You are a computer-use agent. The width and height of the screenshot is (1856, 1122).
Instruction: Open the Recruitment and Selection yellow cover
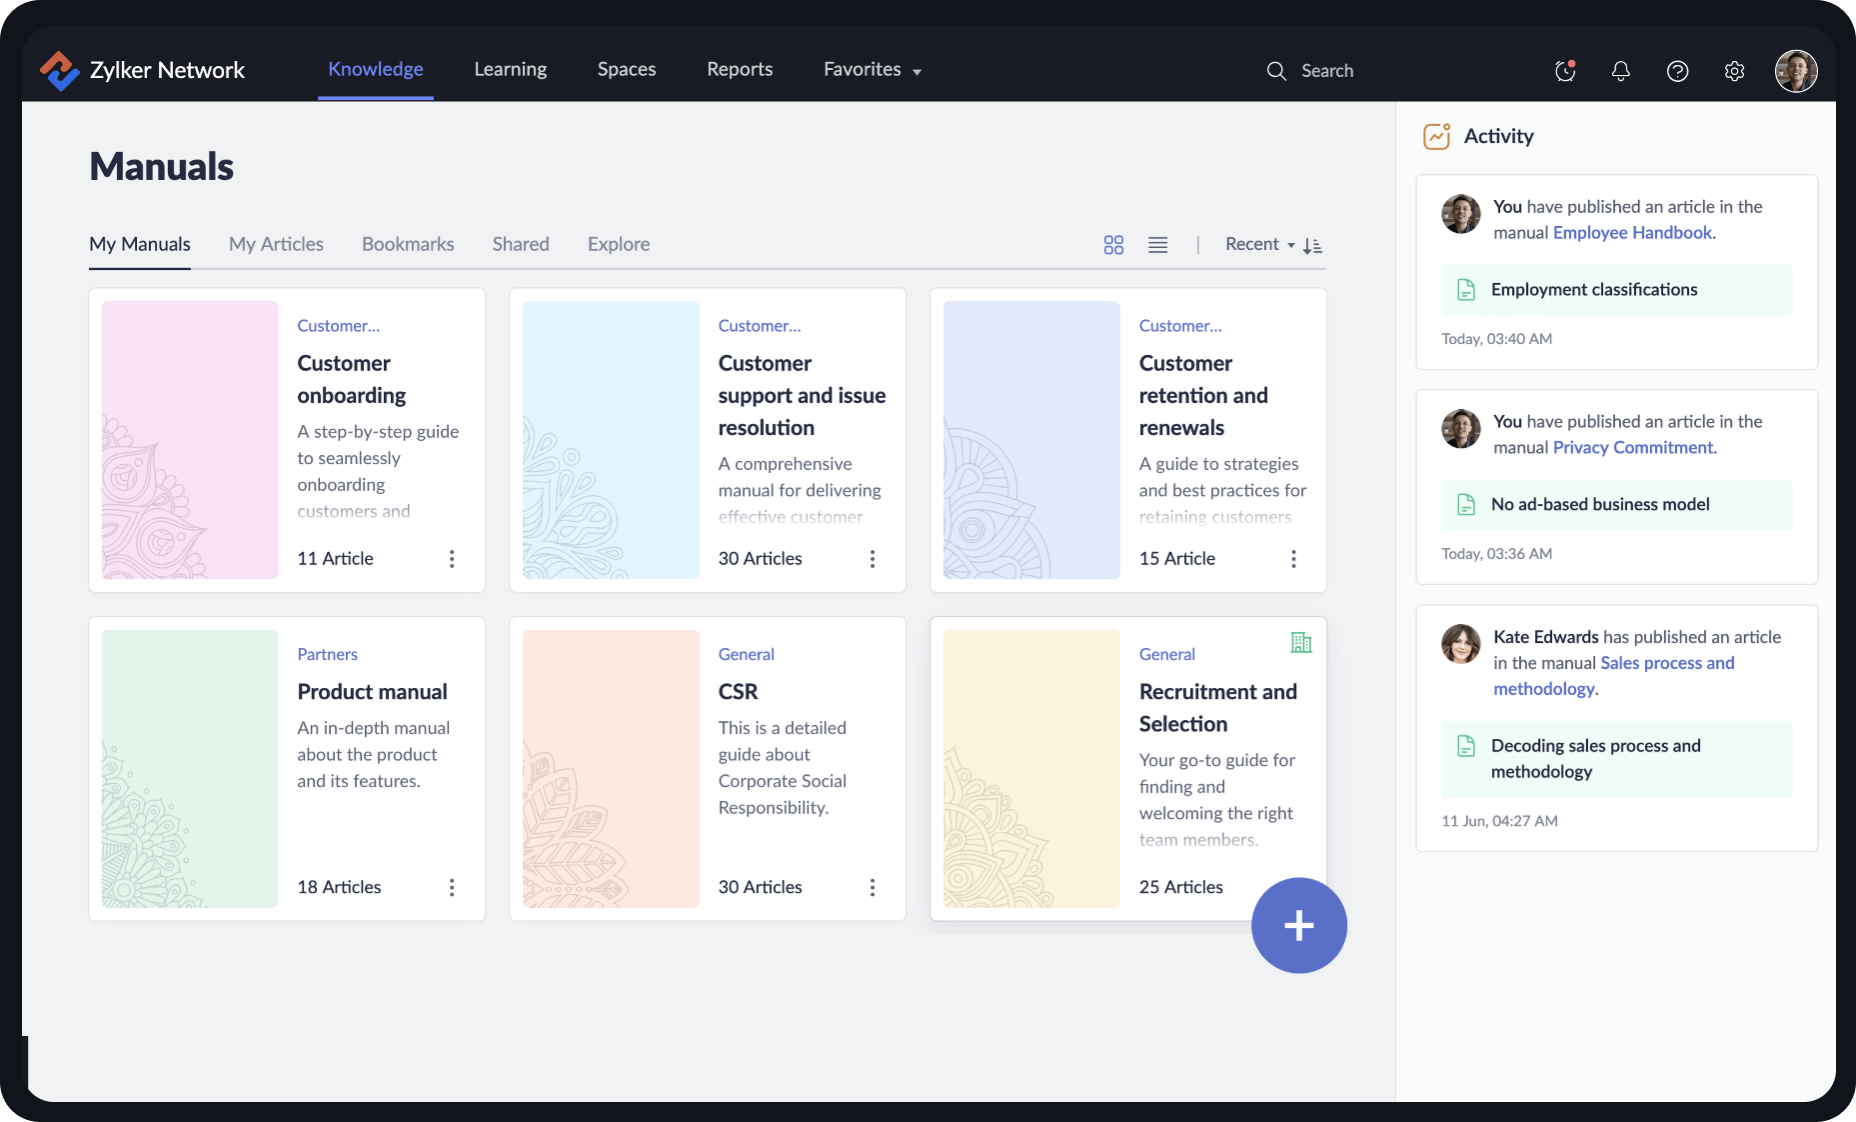(x=1032, y=769)
